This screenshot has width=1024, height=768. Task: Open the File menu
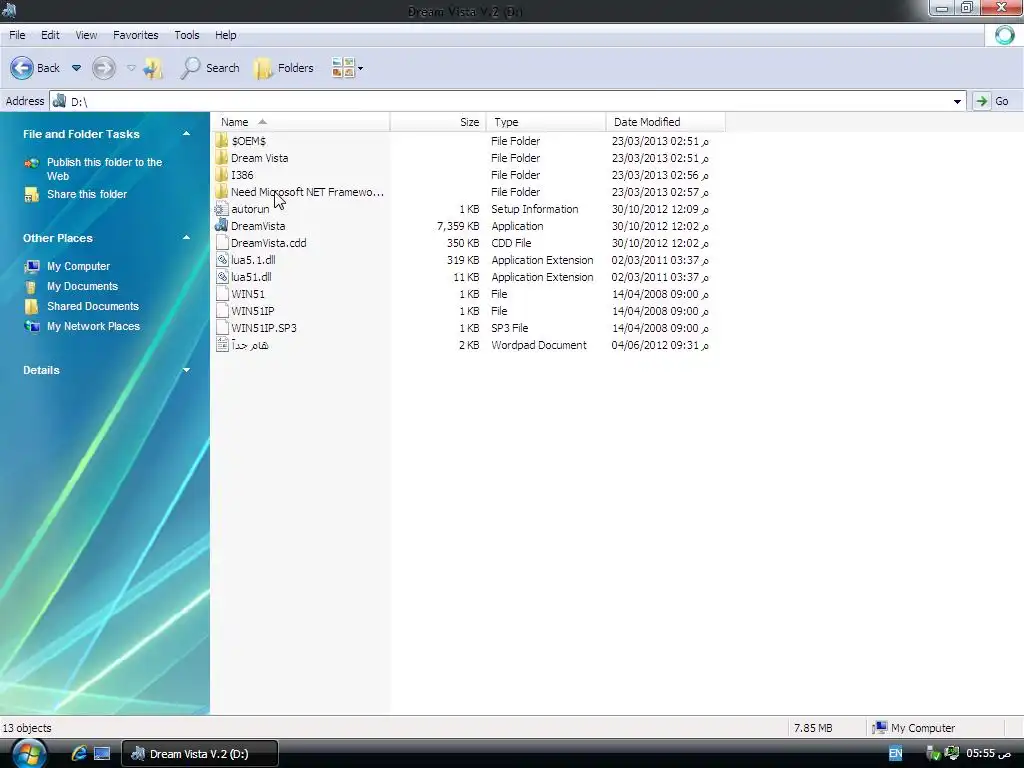coord(17,35)
